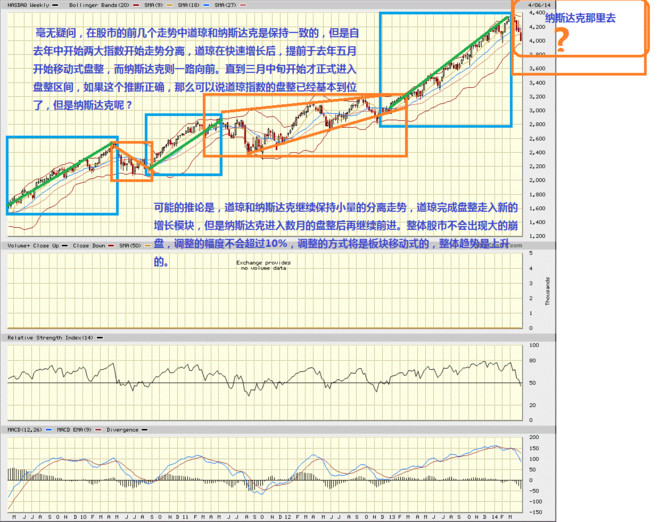Screen dimensions: 660x522
Task: Click the blue SMA(18) color marker
Action: point(205,5)
